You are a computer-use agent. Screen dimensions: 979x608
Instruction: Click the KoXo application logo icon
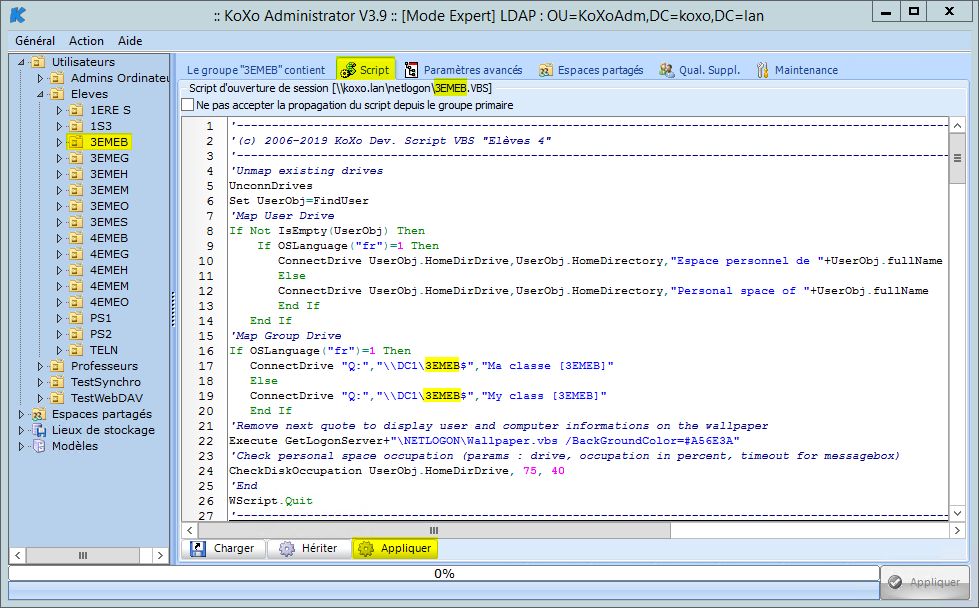[x=18, y=14]
